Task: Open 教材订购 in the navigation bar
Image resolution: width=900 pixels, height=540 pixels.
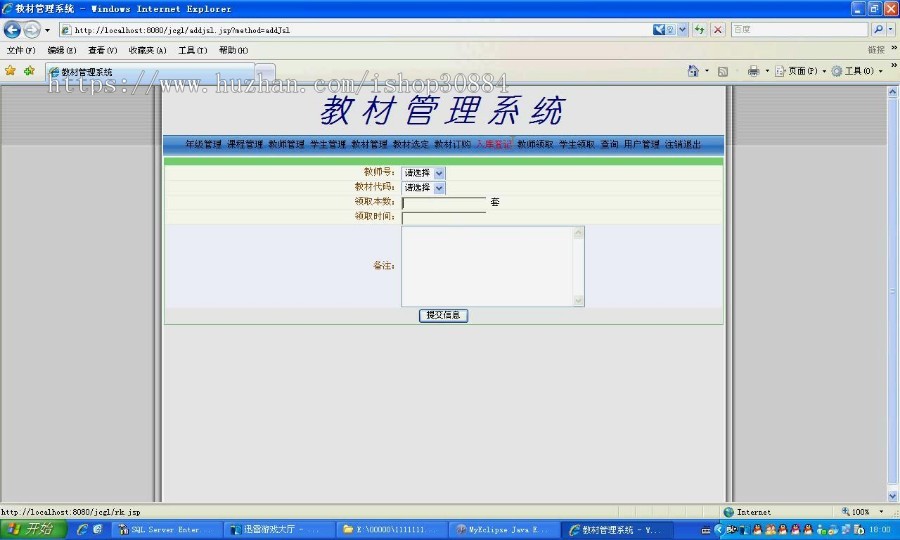Action: 452,145
